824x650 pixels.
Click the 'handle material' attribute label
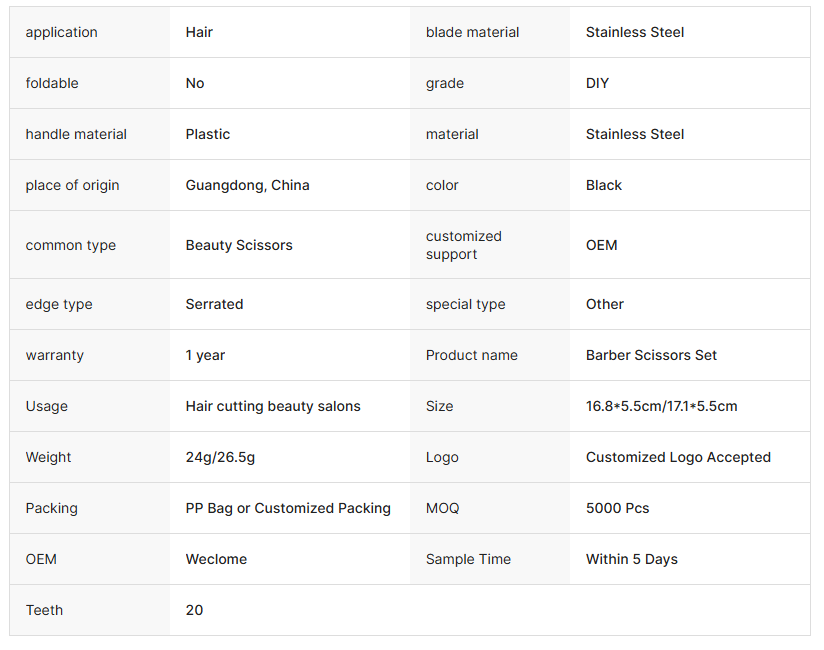pos(76,134)
